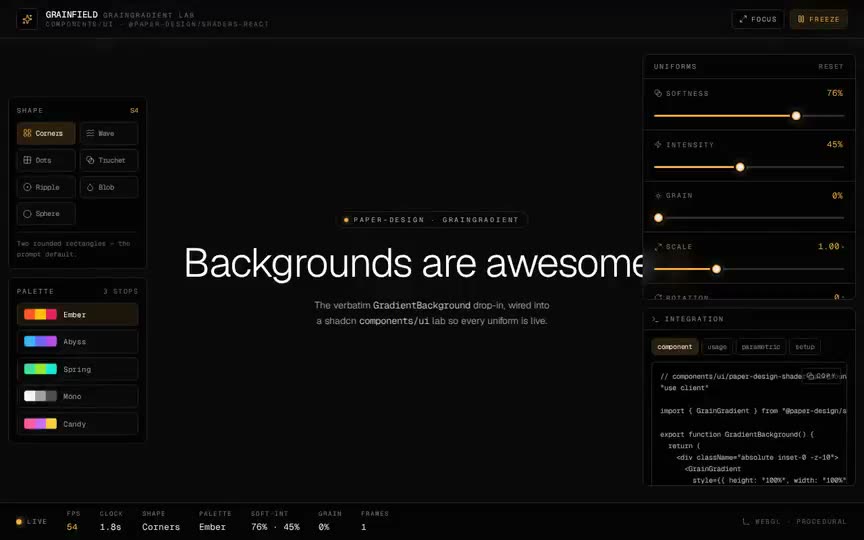Click the pause icon in Freeze
Screen dimensions: 864x540
pos(801,19)
